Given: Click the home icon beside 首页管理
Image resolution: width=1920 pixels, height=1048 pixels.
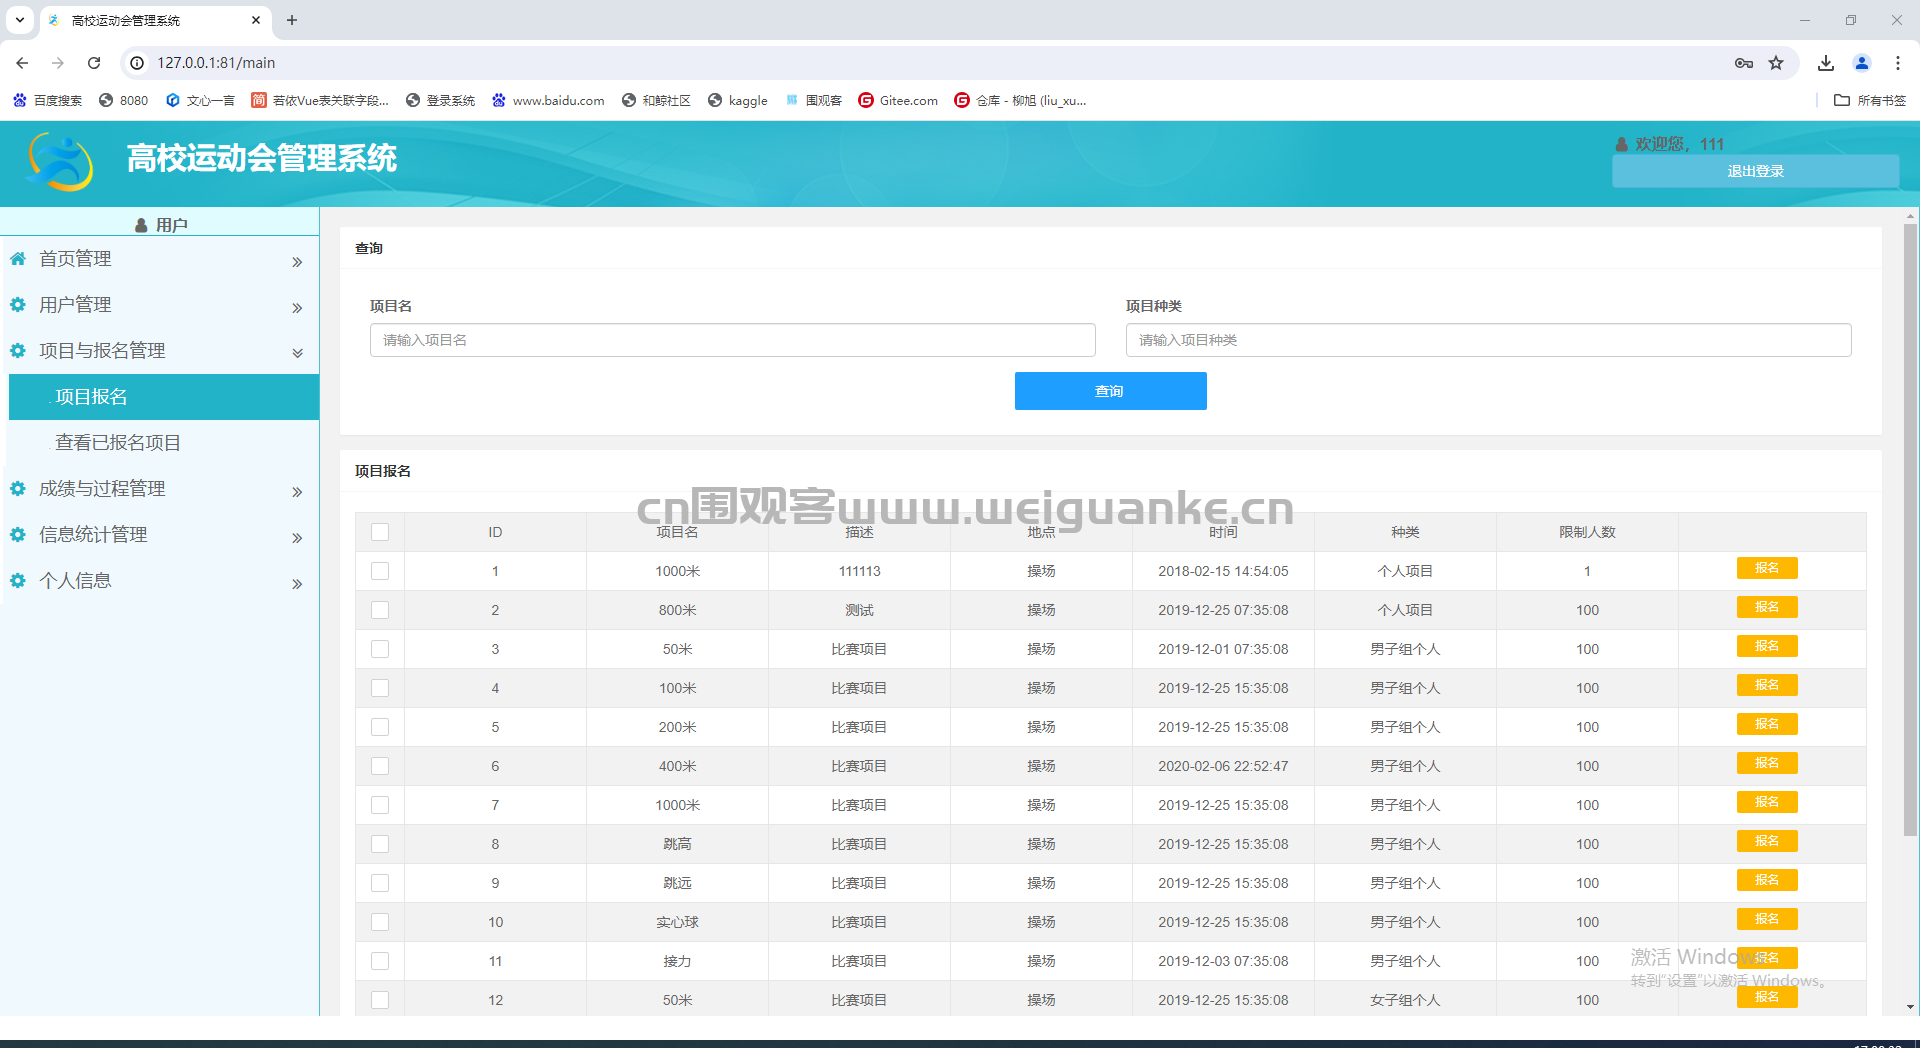Looking at the screenshot, I should pyautogui.click(x=18, y=258).
